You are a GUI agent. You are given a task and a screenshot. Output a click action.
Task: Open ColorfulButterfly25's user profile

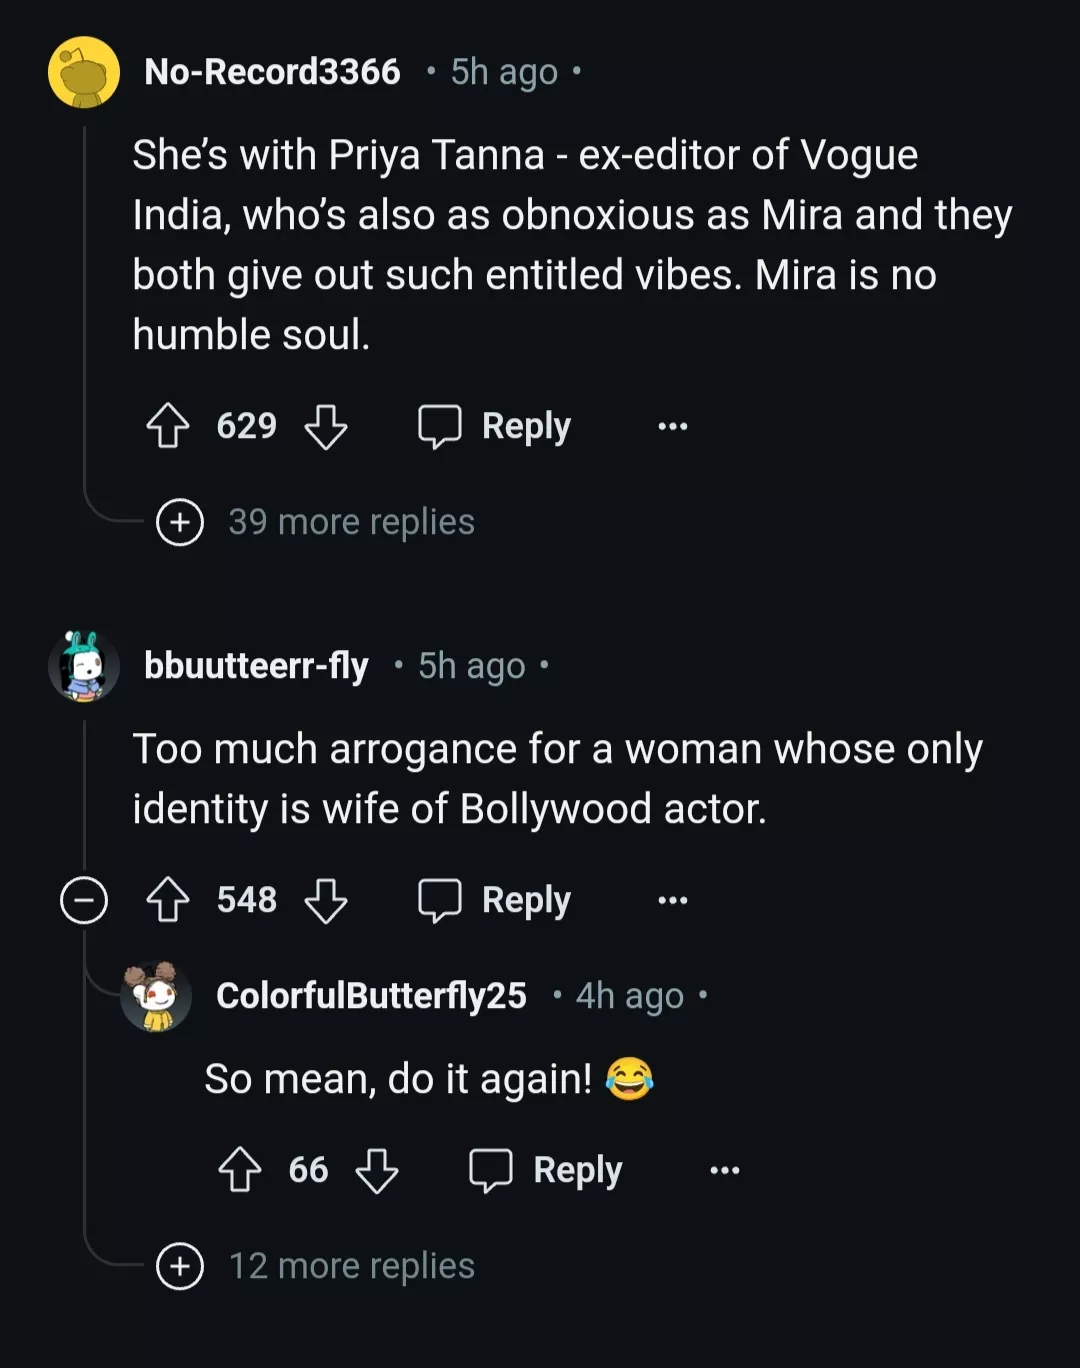(371, 996)
